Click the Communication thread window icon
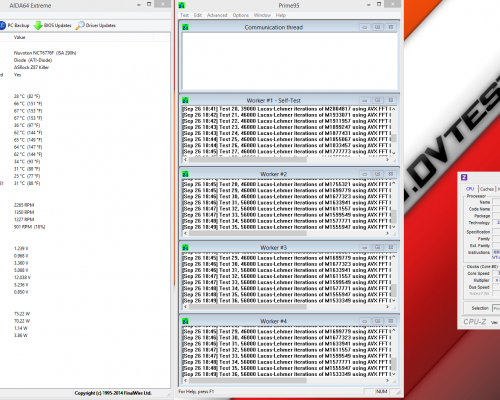 pyautogui.click(x=186, y=27)
